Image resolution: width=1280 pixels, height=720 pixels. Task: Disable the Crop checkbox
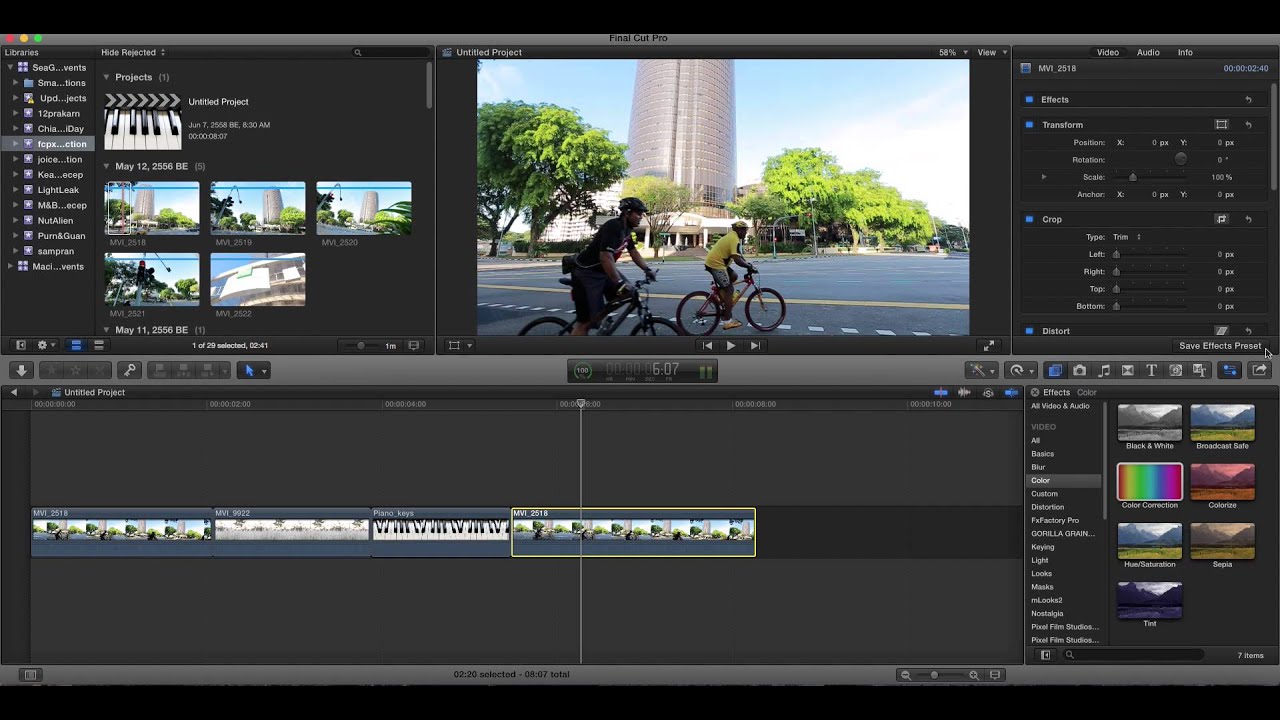pos(1028,219)
